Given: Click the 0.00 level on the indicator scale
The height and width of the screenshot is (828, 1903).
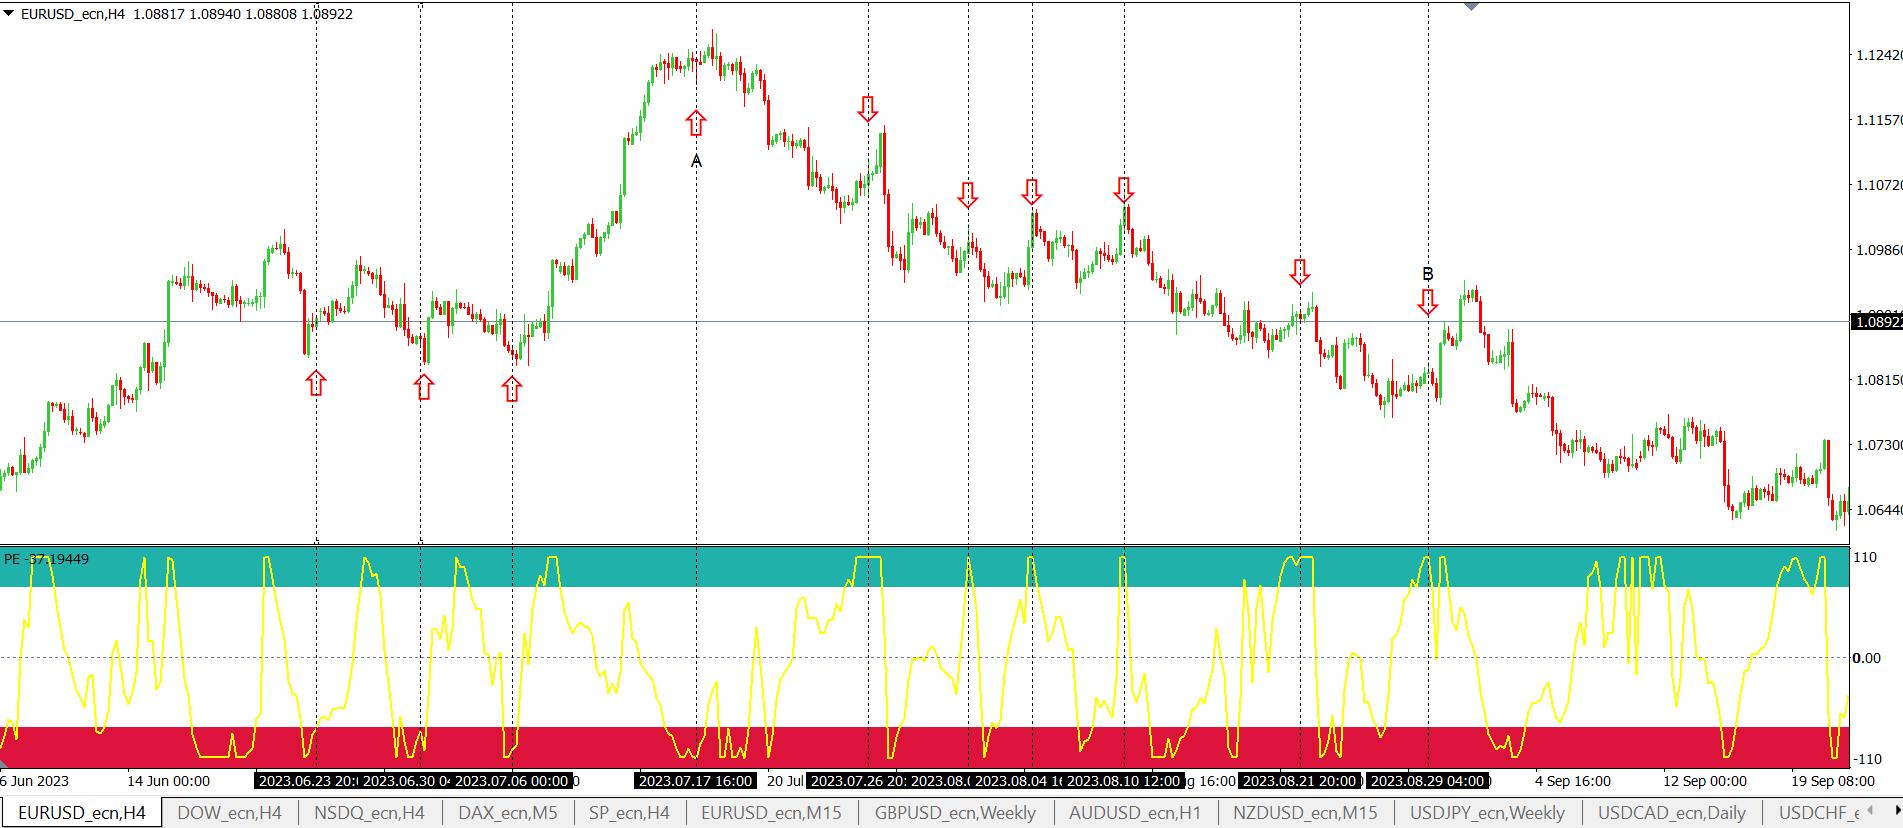Looking at the screenshot, I should pyautogui.click(x=1867, y=658).
